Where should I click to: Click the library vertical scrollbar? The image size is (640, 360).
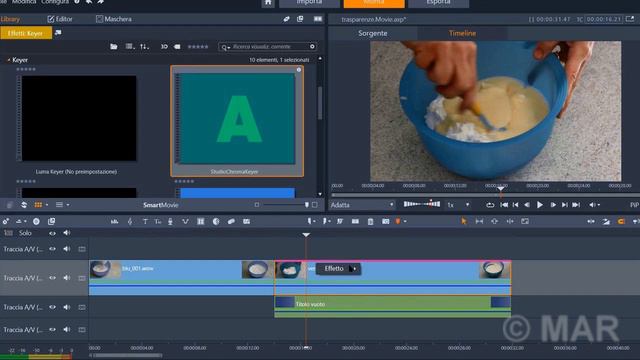(x=320, y=103)
